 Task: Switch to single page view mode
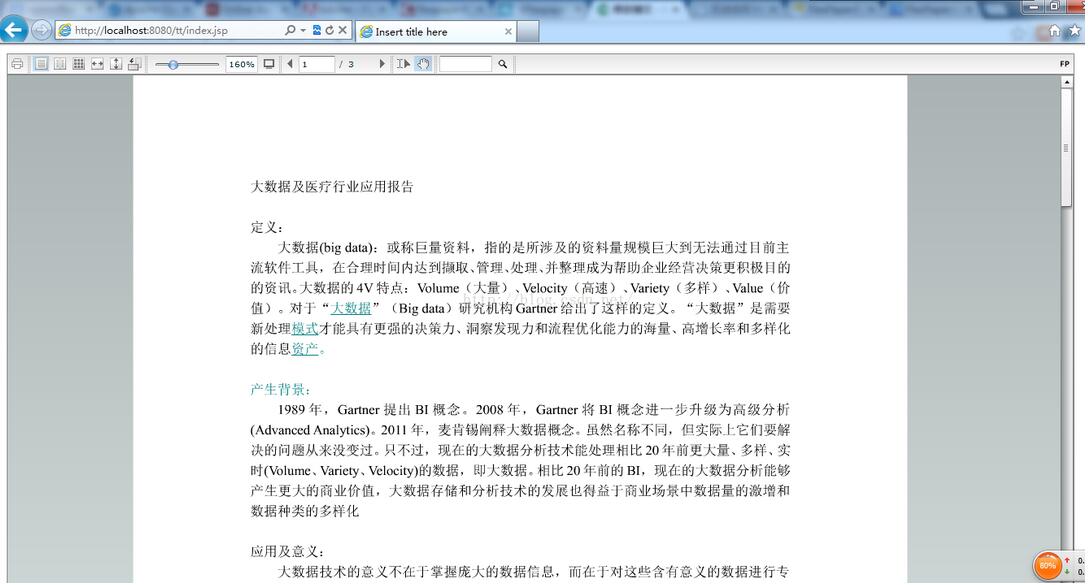[x=41, y=64]
